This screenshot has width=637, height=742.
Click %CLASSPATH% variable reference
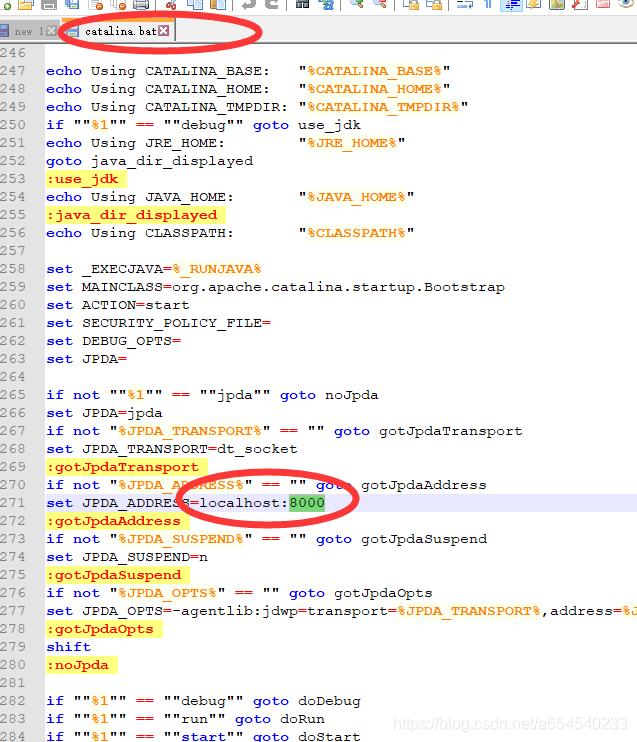click(x=356, y=233)
